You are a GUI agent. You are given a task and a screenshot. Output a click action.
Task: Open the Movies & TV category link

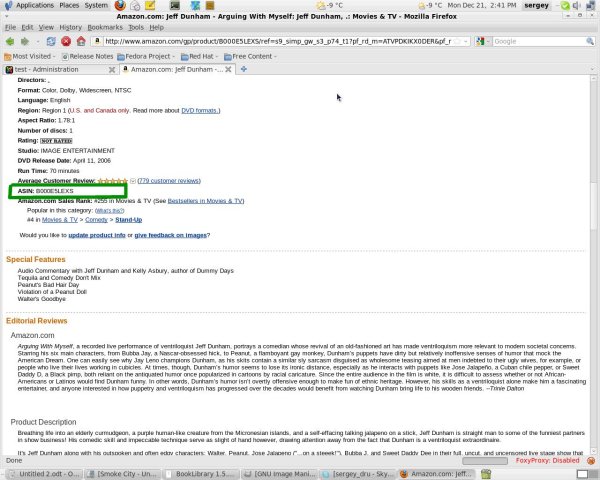[60, 220]
